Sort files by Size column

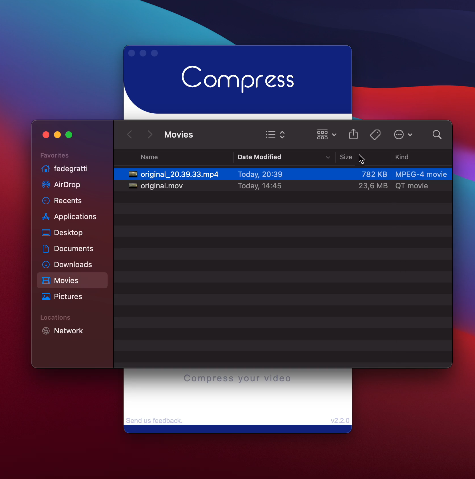click(346, 157)
